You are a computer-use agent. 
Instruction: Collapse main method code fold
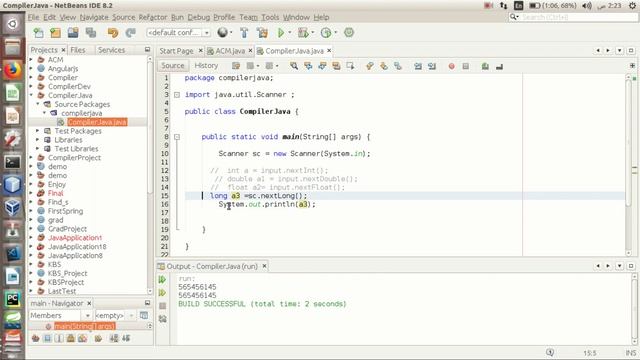point(177,137)
